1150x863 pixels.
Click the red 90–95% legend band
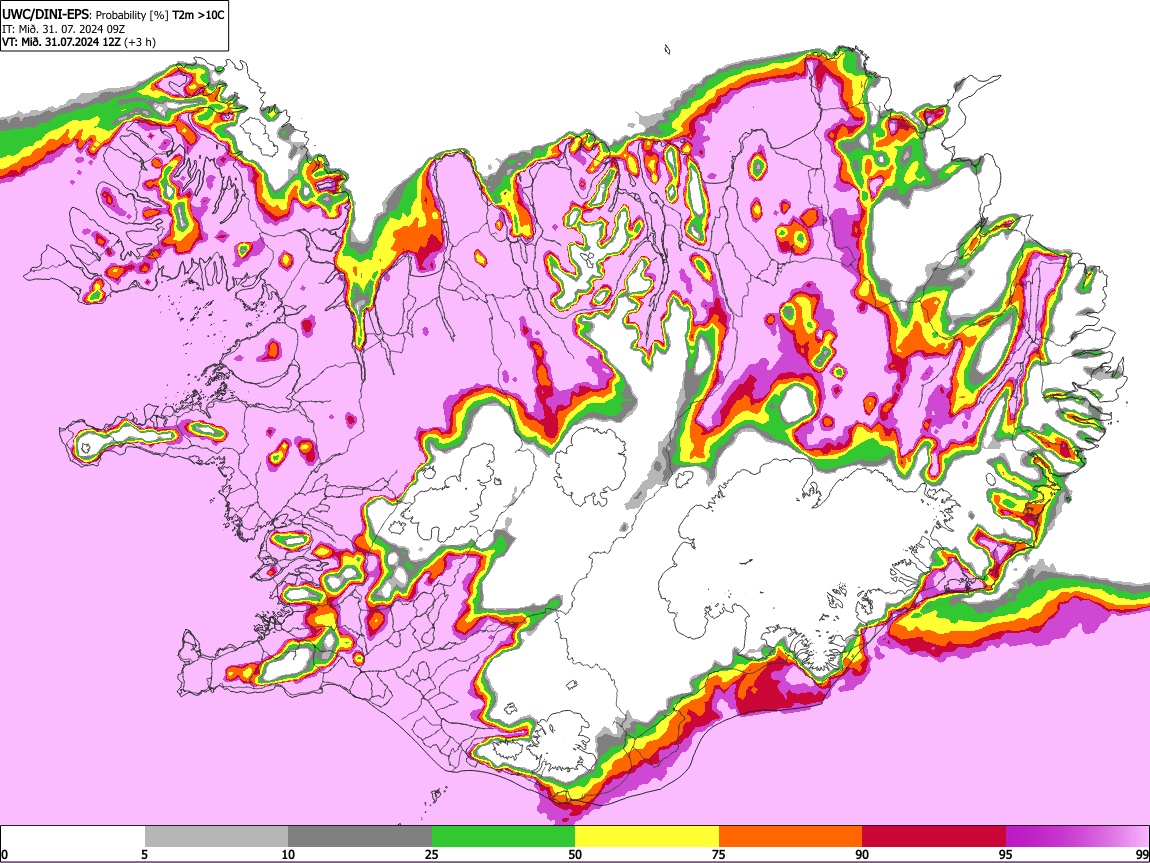click(934, 837)
